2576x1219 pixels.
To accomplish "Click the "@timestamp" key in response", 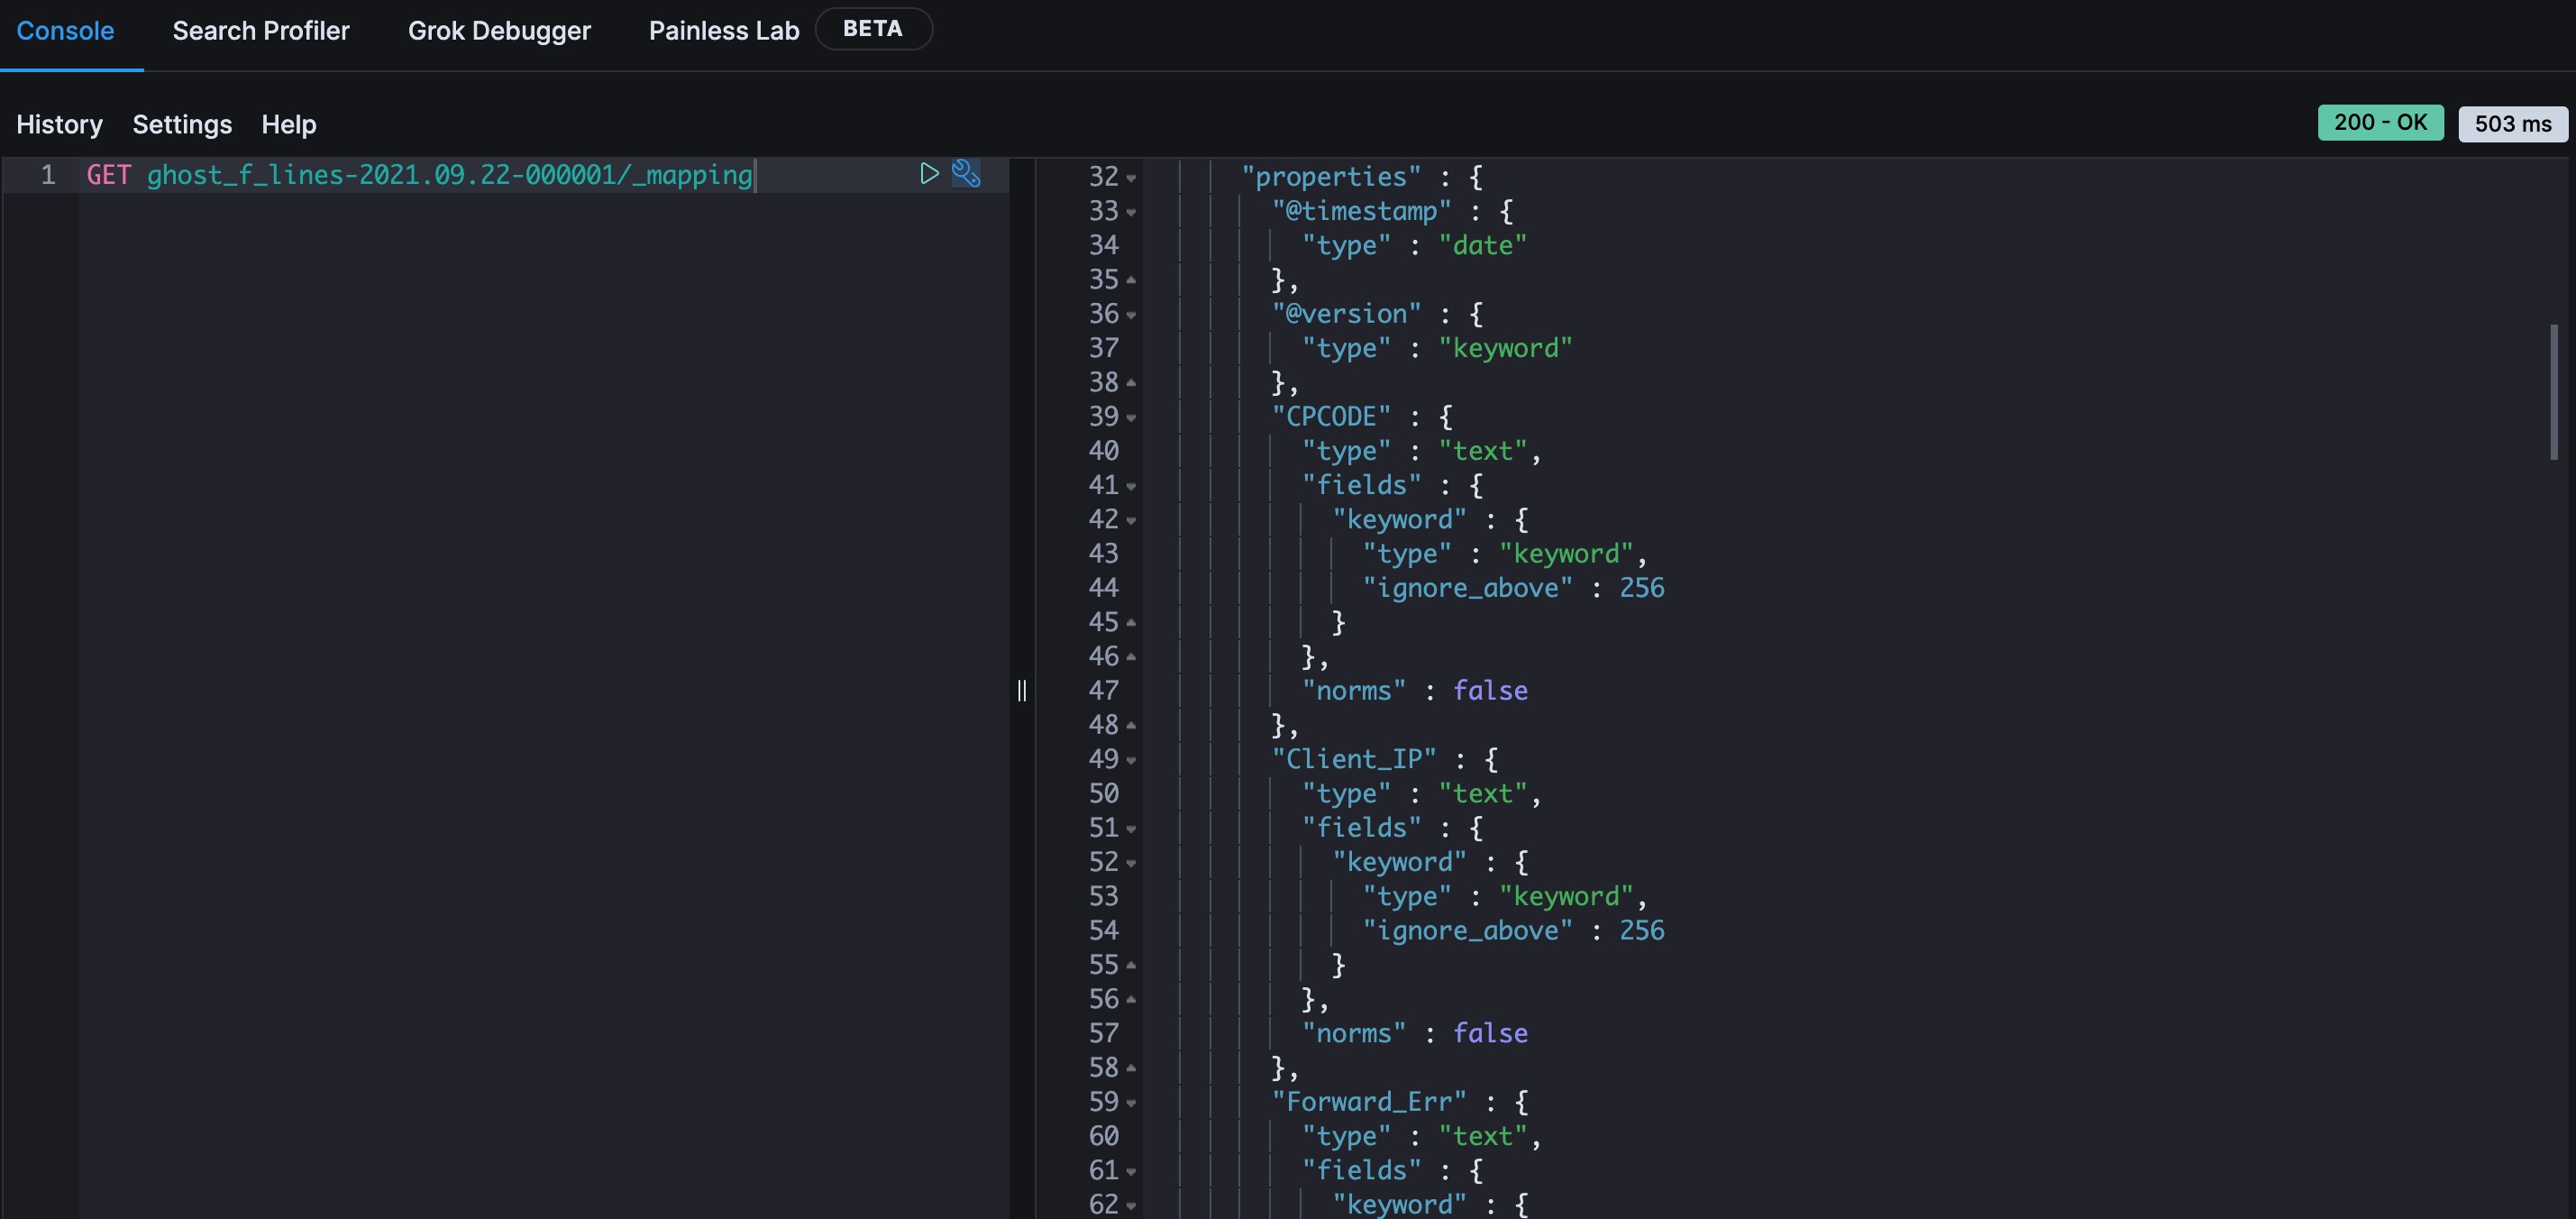I will tap(1361, 211).
